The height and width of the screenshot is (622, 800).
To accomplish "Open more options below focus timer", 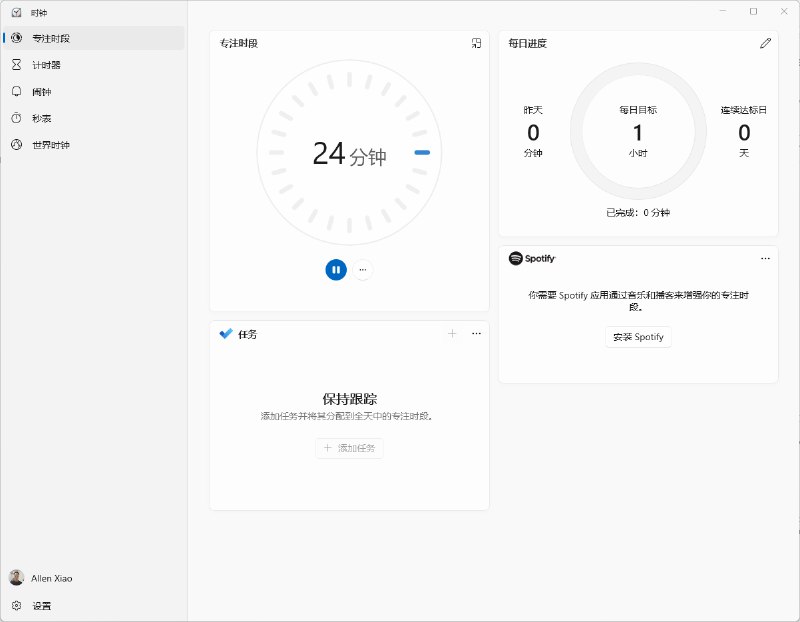I will 363,269.
